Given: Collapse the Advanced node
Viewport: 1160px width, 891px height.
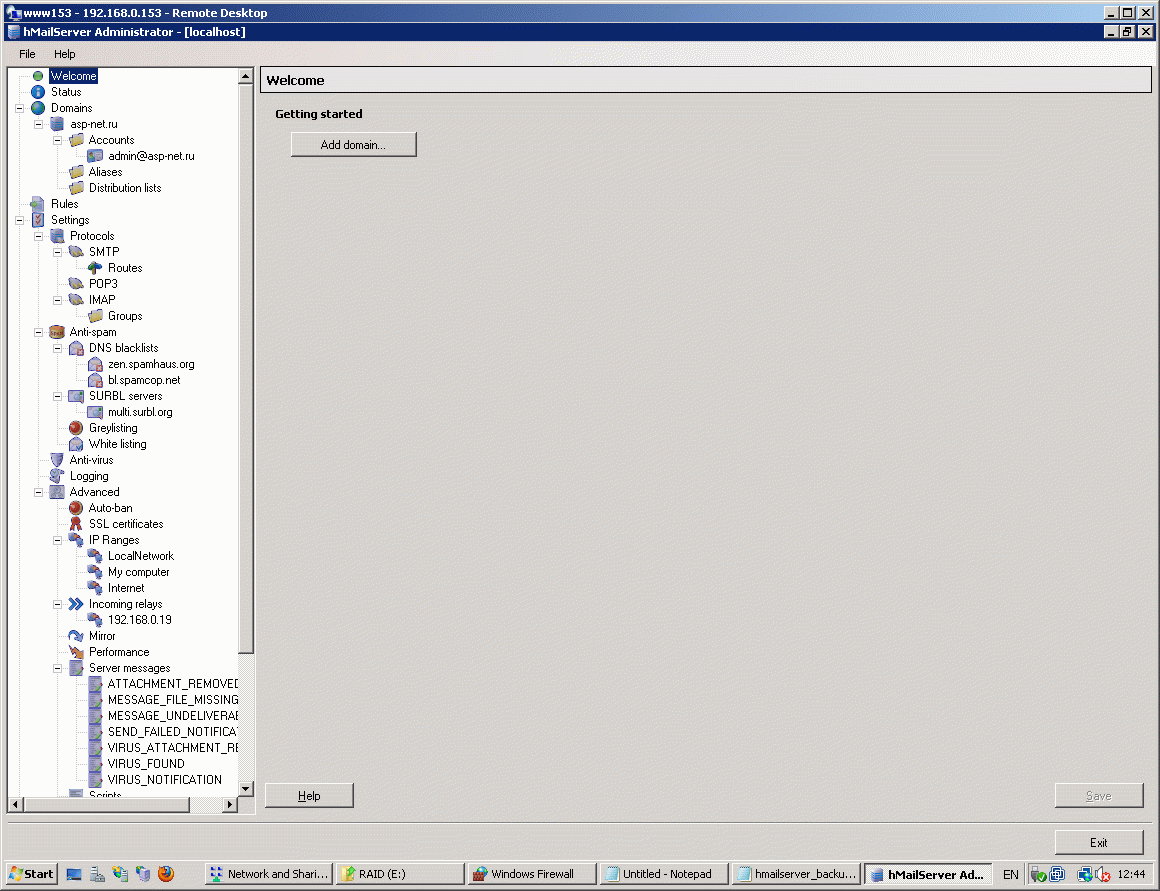Looking at the screenshot, I should (39, 492).
